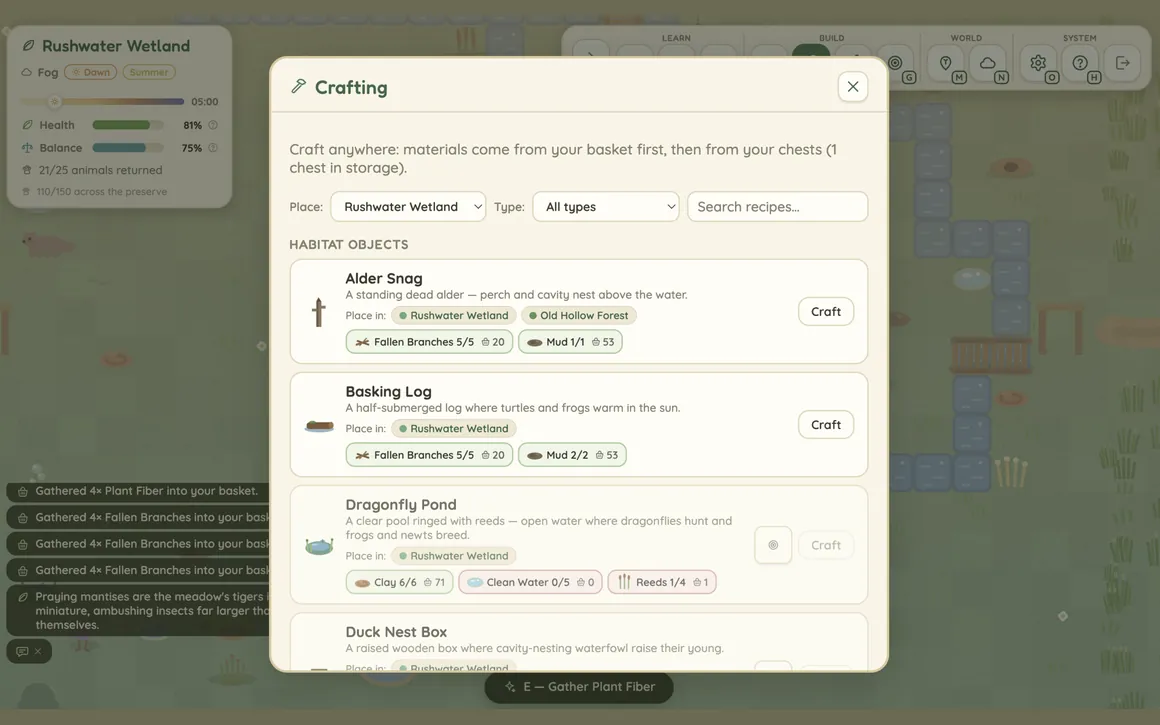
Task: Click the praying mantises fact notification
Action: pyautogui.click(x=138, y=610)
